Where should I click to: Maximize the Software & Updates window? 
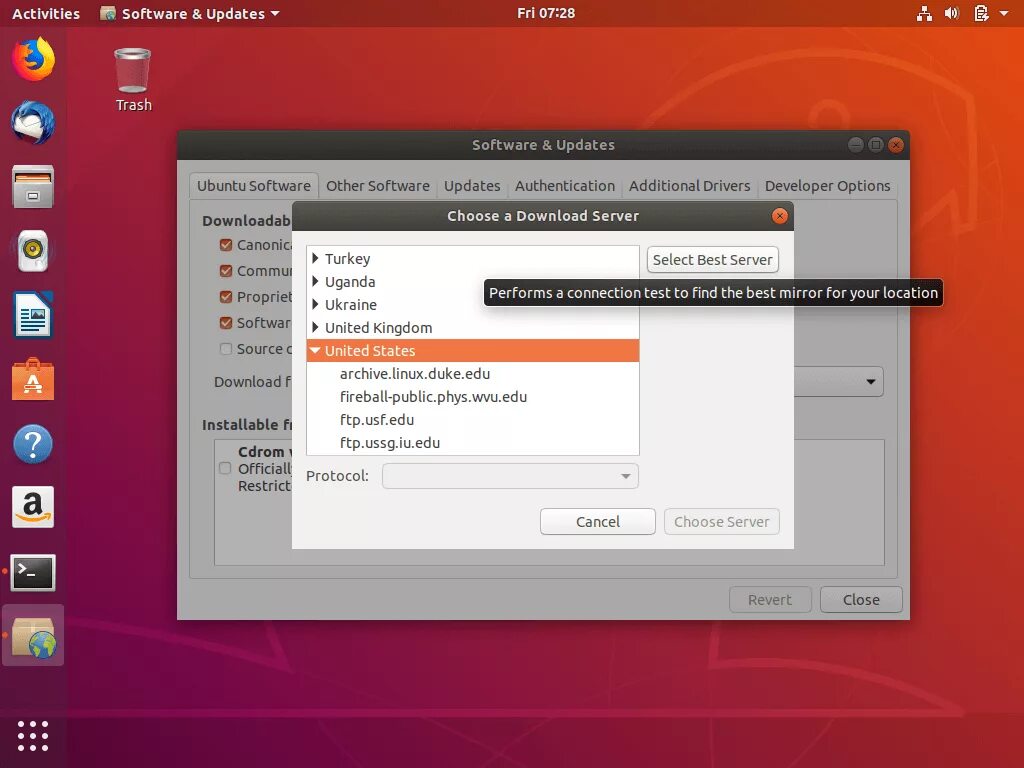[x=876, y=145]
